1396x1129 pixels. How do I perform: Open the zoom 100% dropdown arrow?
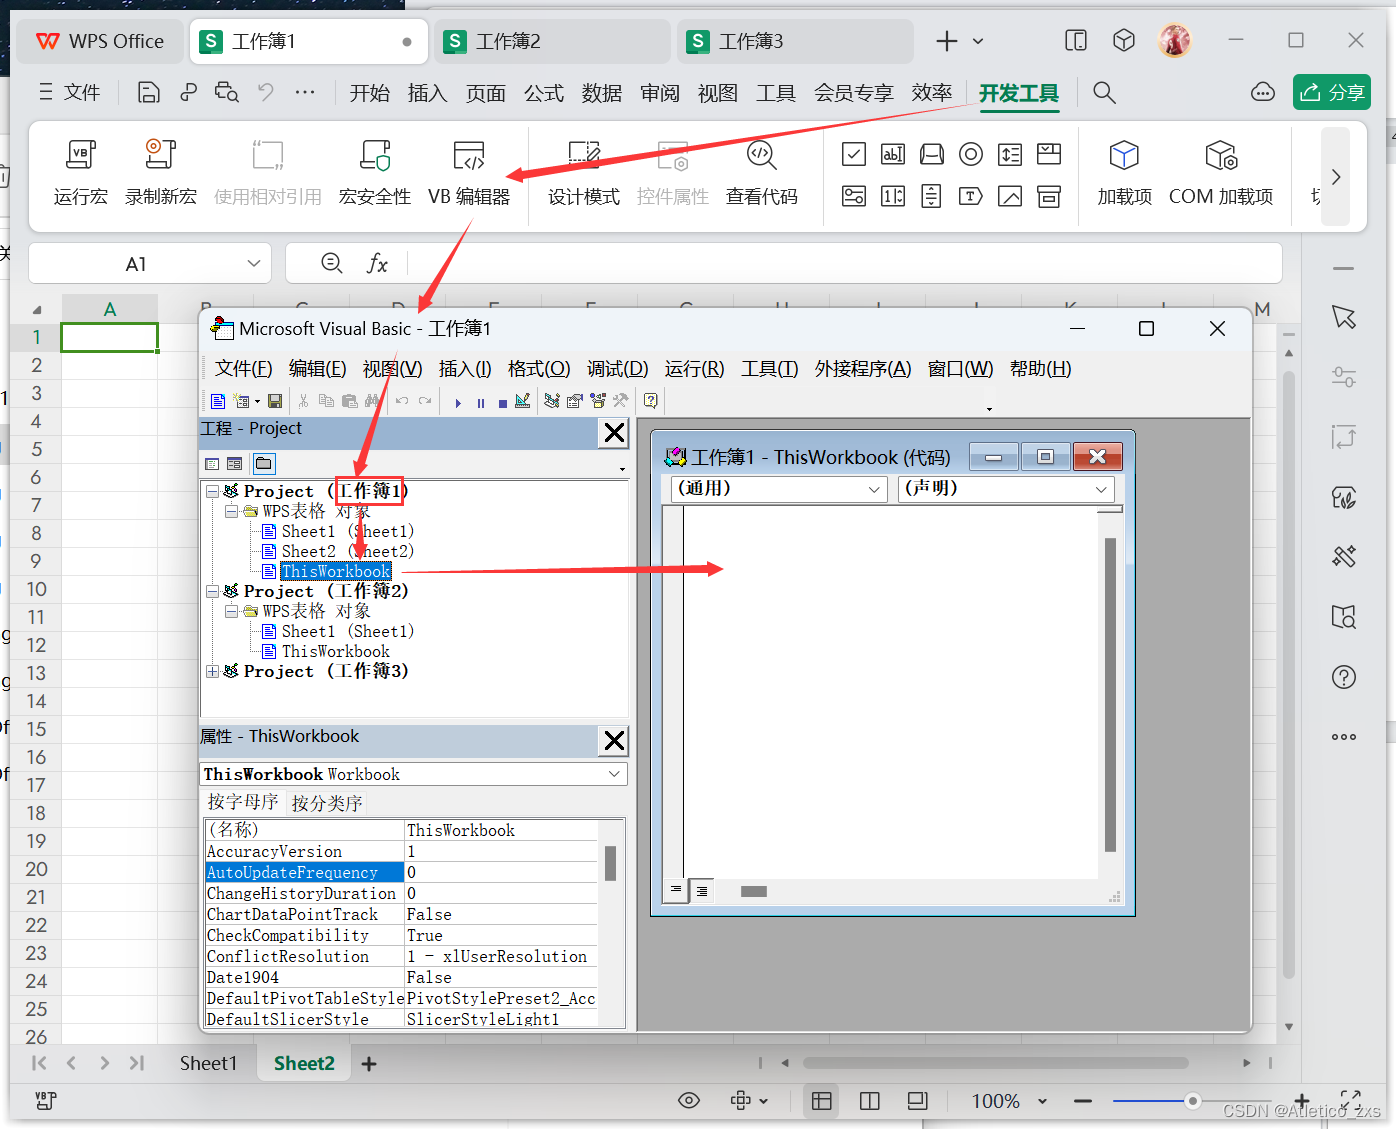click(1042, 1101)
